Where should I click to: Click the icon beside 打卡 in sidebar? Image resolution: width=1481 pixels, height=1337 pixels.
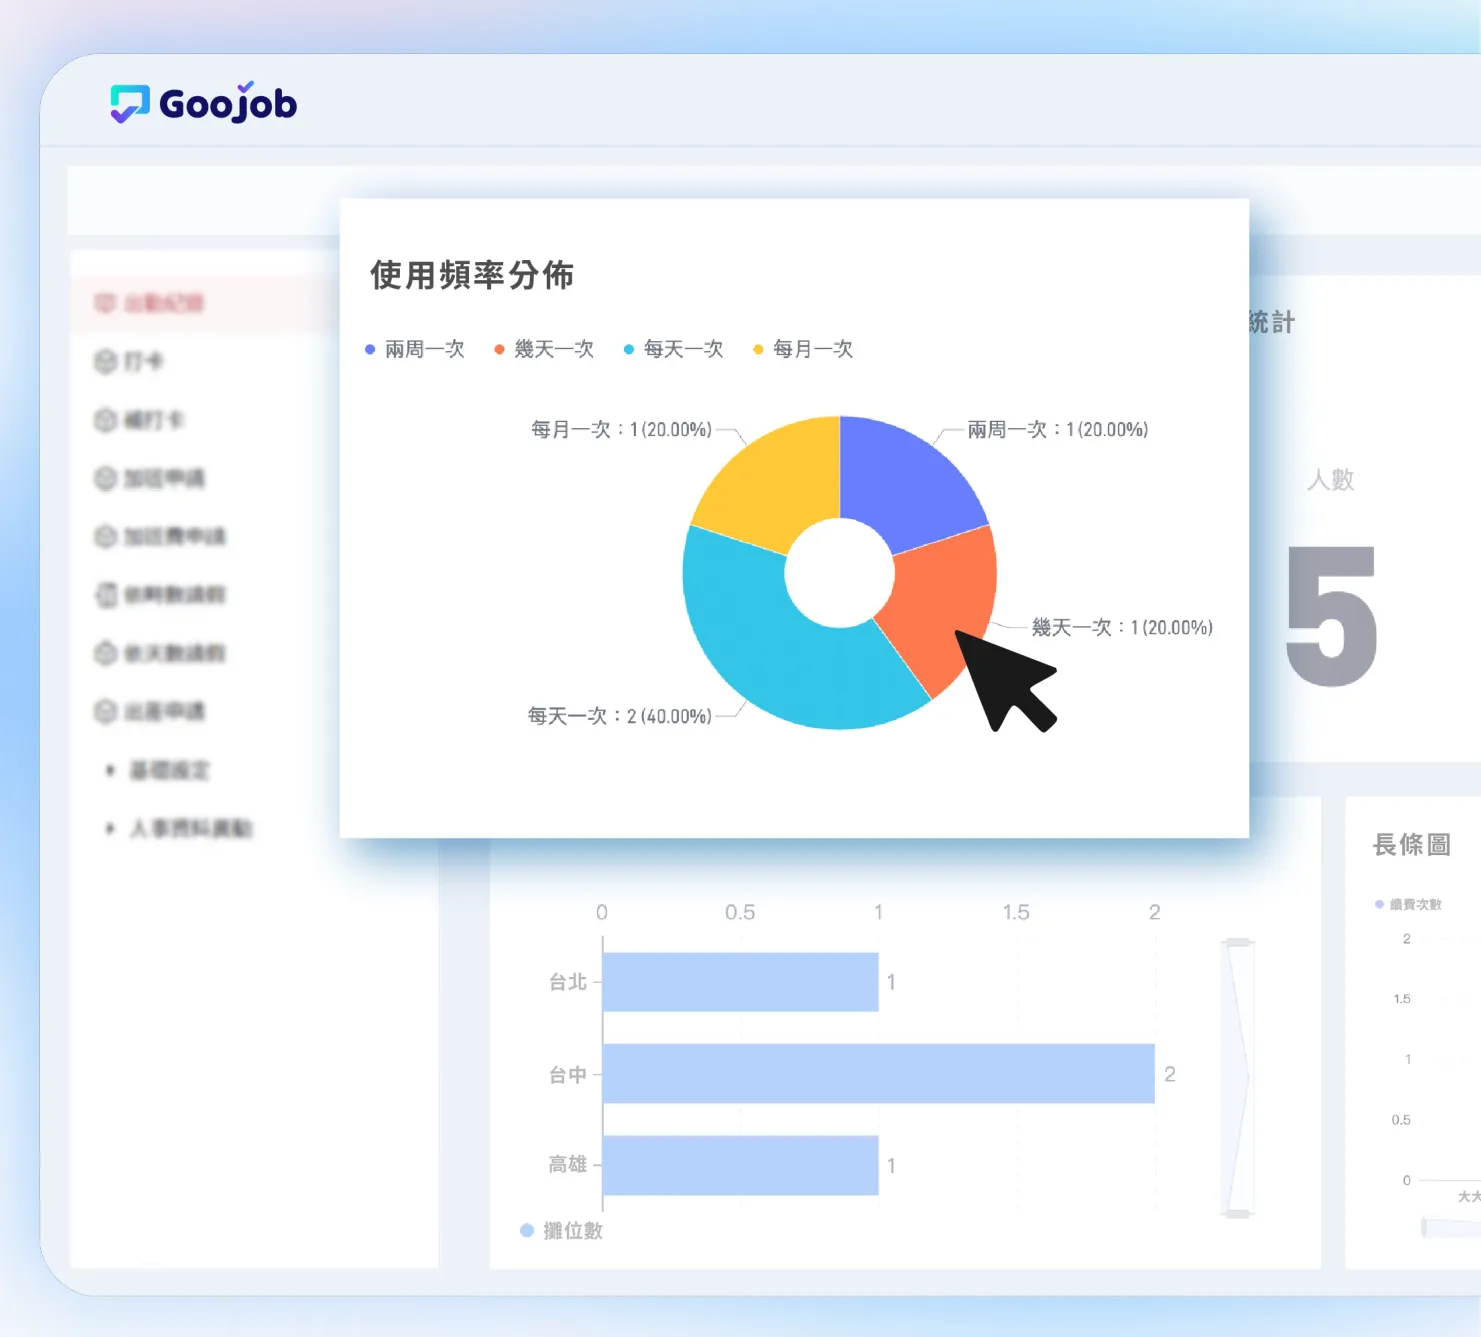point(105,361)
